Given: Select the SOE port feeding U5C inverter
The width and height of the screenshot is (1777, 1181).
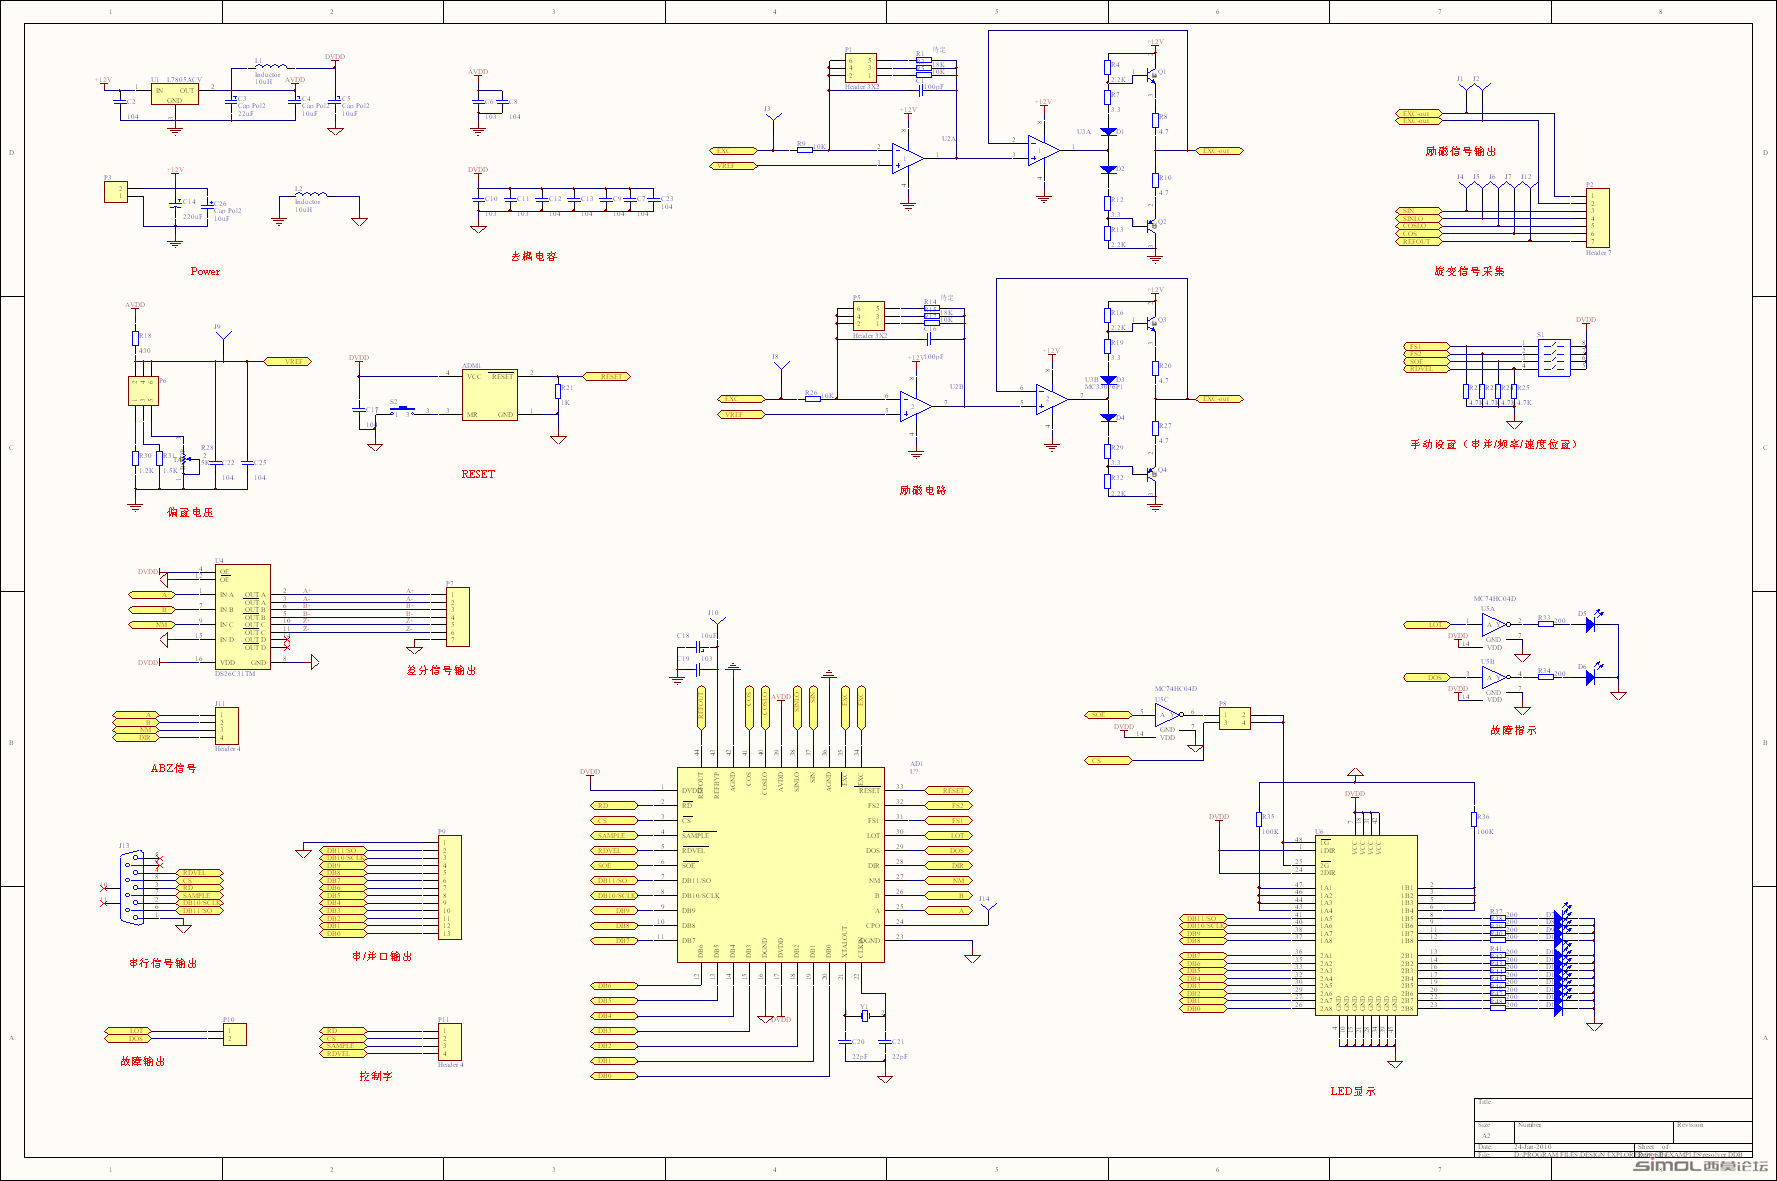Looking at the screenshot, I should [x=1109, y=714].
